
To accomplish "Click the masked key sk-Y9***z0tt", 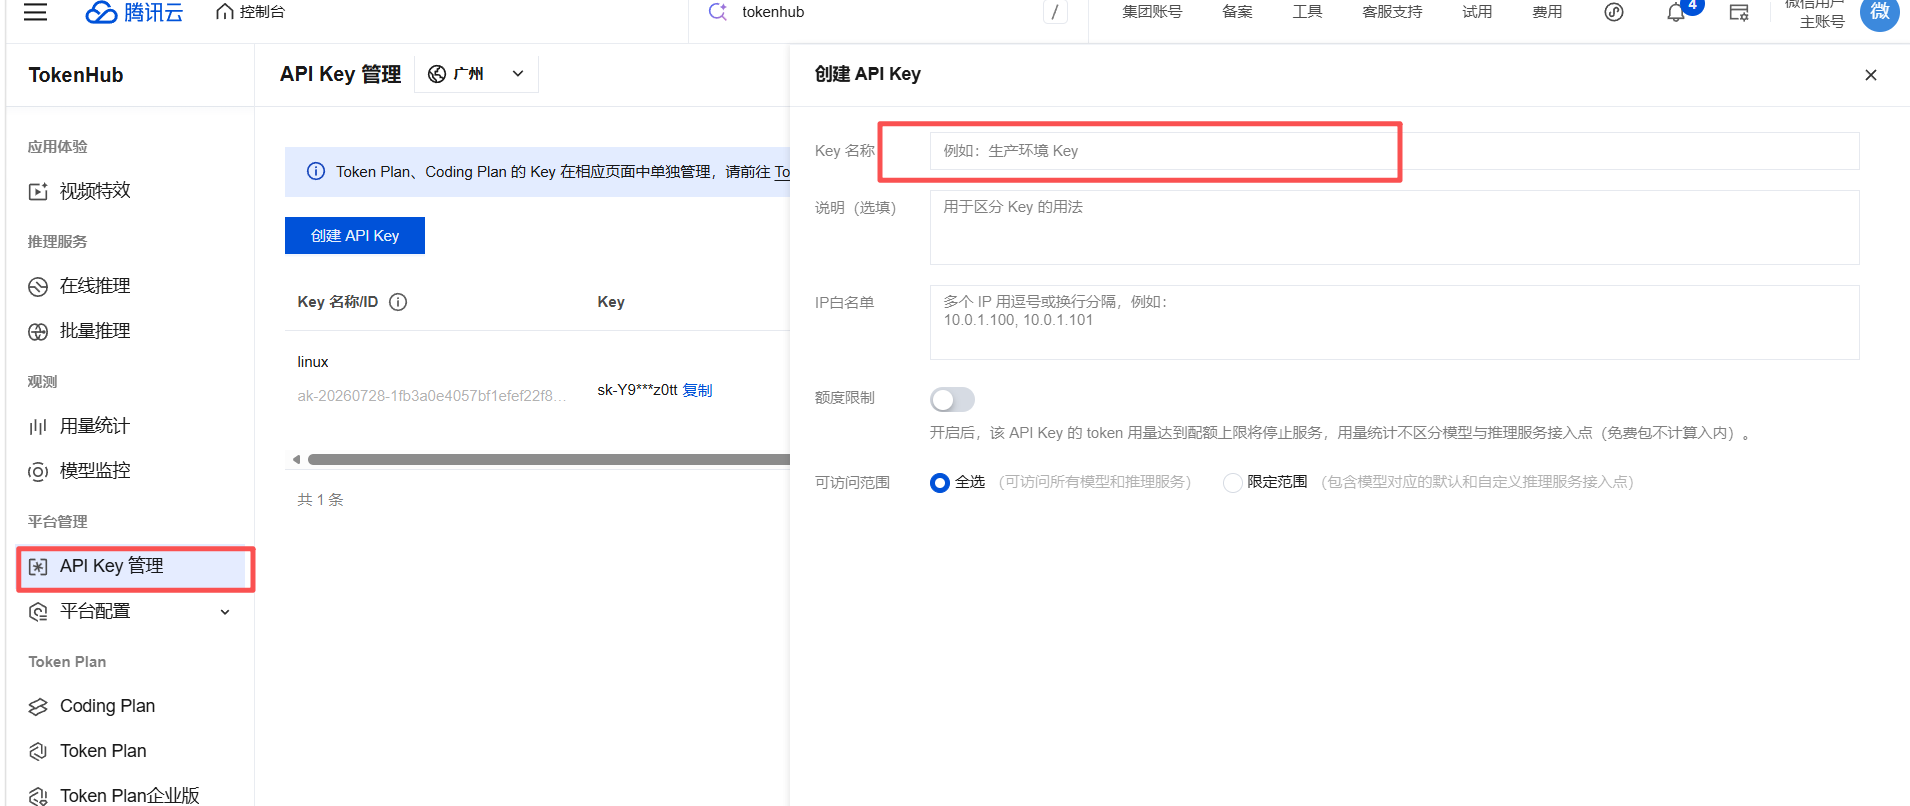I will 637,390.
